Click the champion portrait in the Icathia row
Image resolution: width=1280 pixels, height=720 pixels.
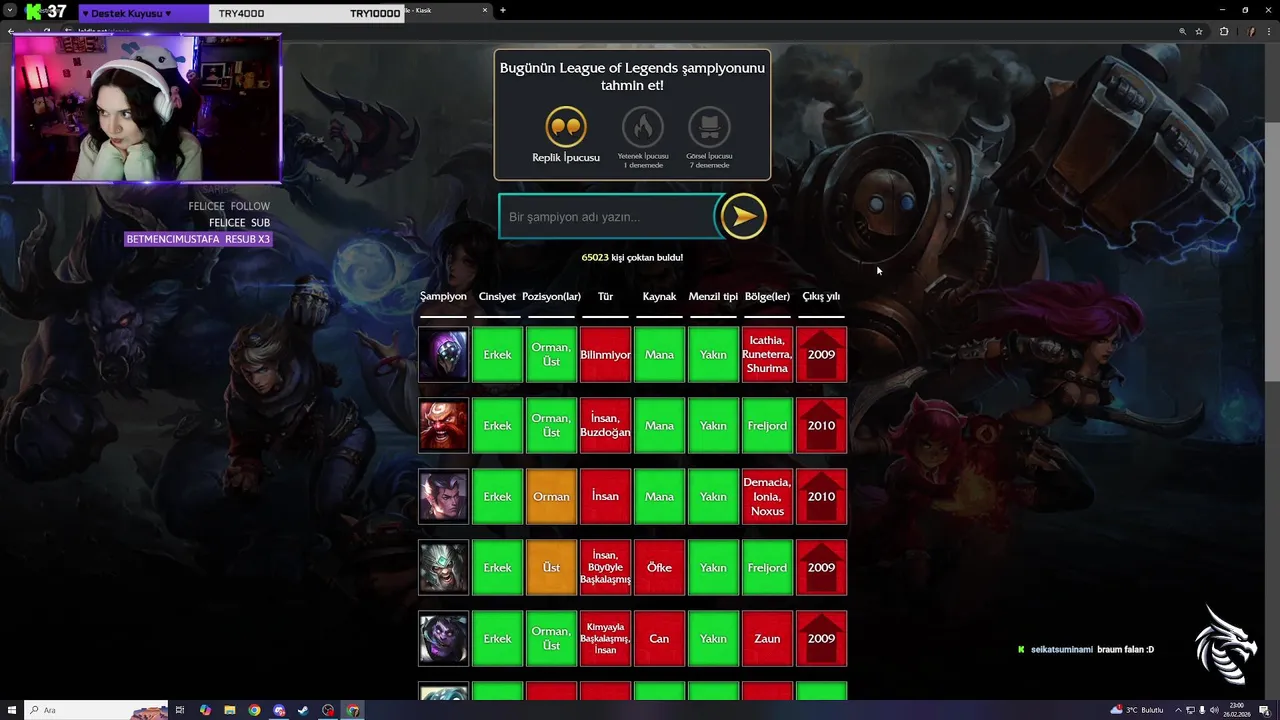[443, 355]
